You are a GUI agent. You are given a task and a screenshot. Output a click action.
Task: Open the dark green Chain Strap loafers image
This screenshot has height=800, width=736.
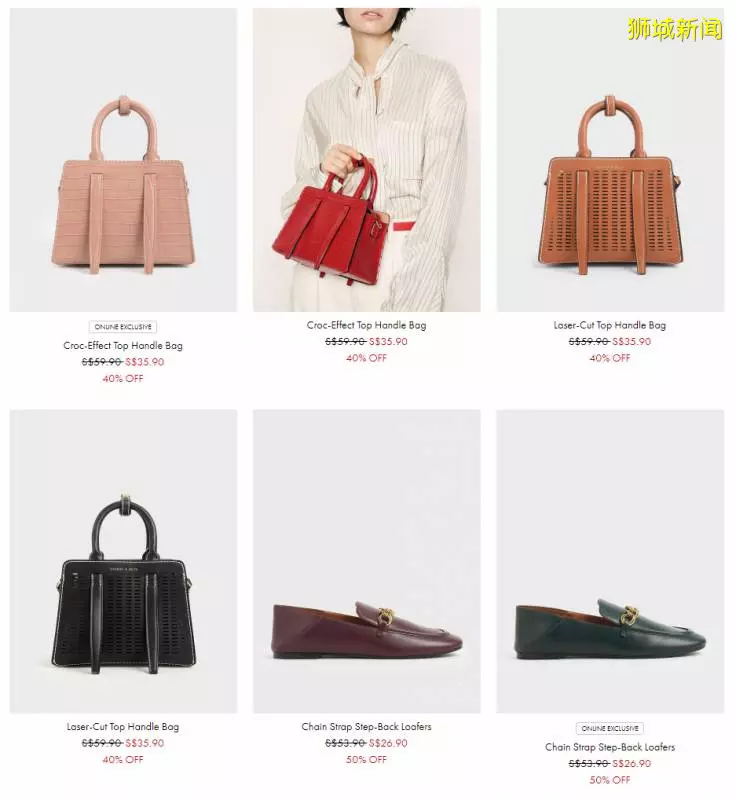(611, 561)
